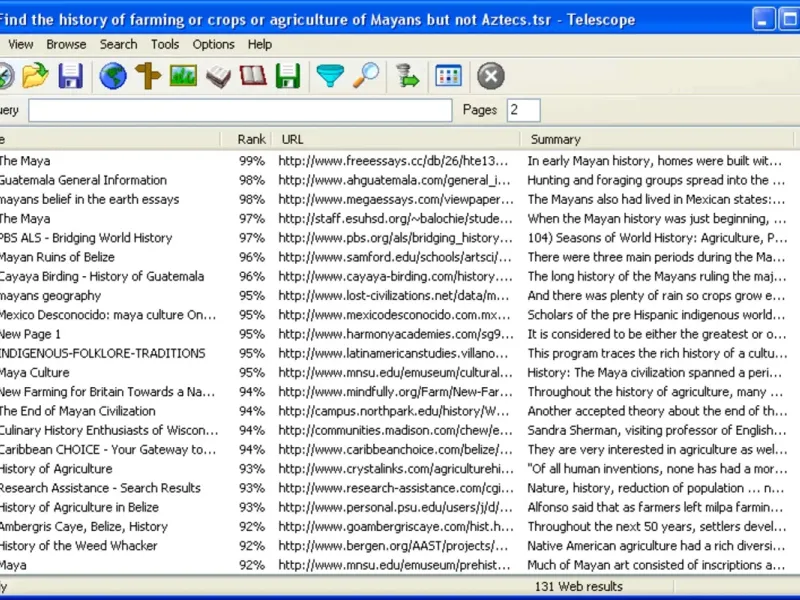Viewport: 800px width, 600px height.
Task: Open the Search menu
Action: (118, 44)
